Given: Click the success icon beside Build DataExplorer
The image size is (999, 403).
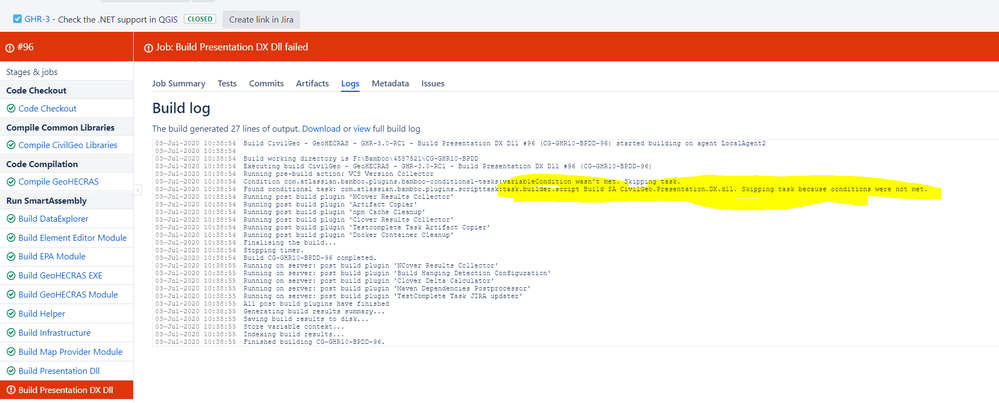Looking at the screenshot, I should (x=11, y=219).
